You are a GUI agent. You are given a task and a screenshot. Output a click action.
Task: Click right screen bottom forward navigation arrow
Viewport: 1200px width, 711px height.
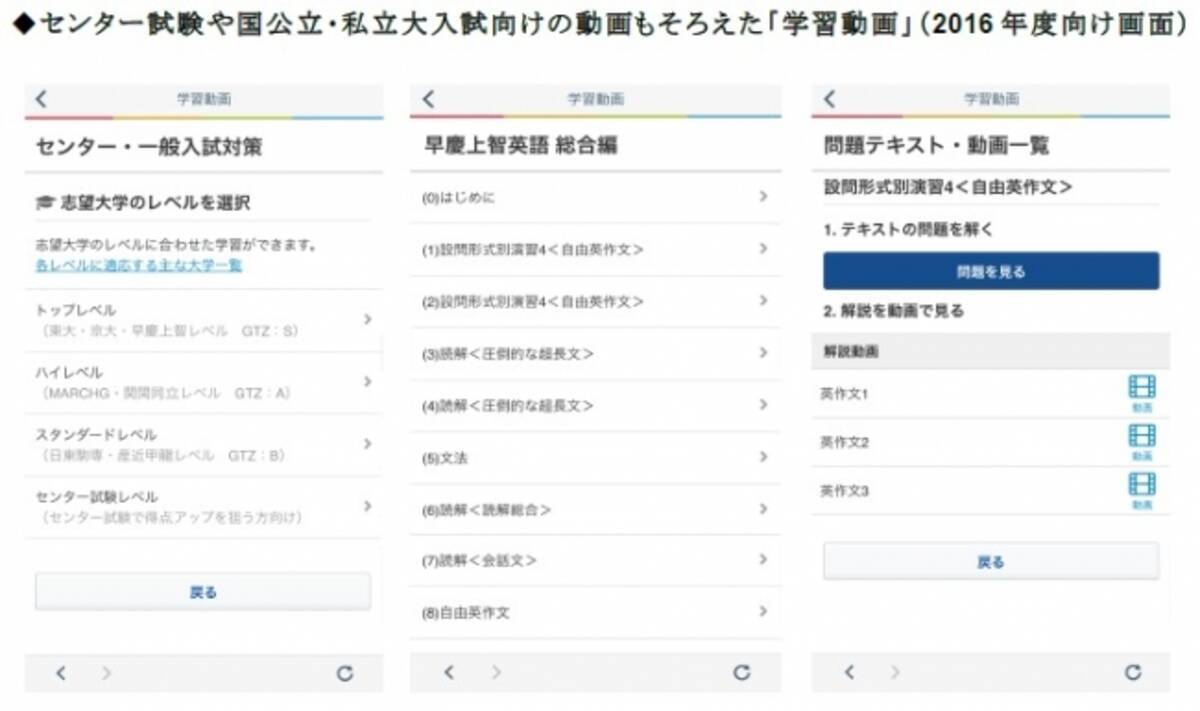895,673
